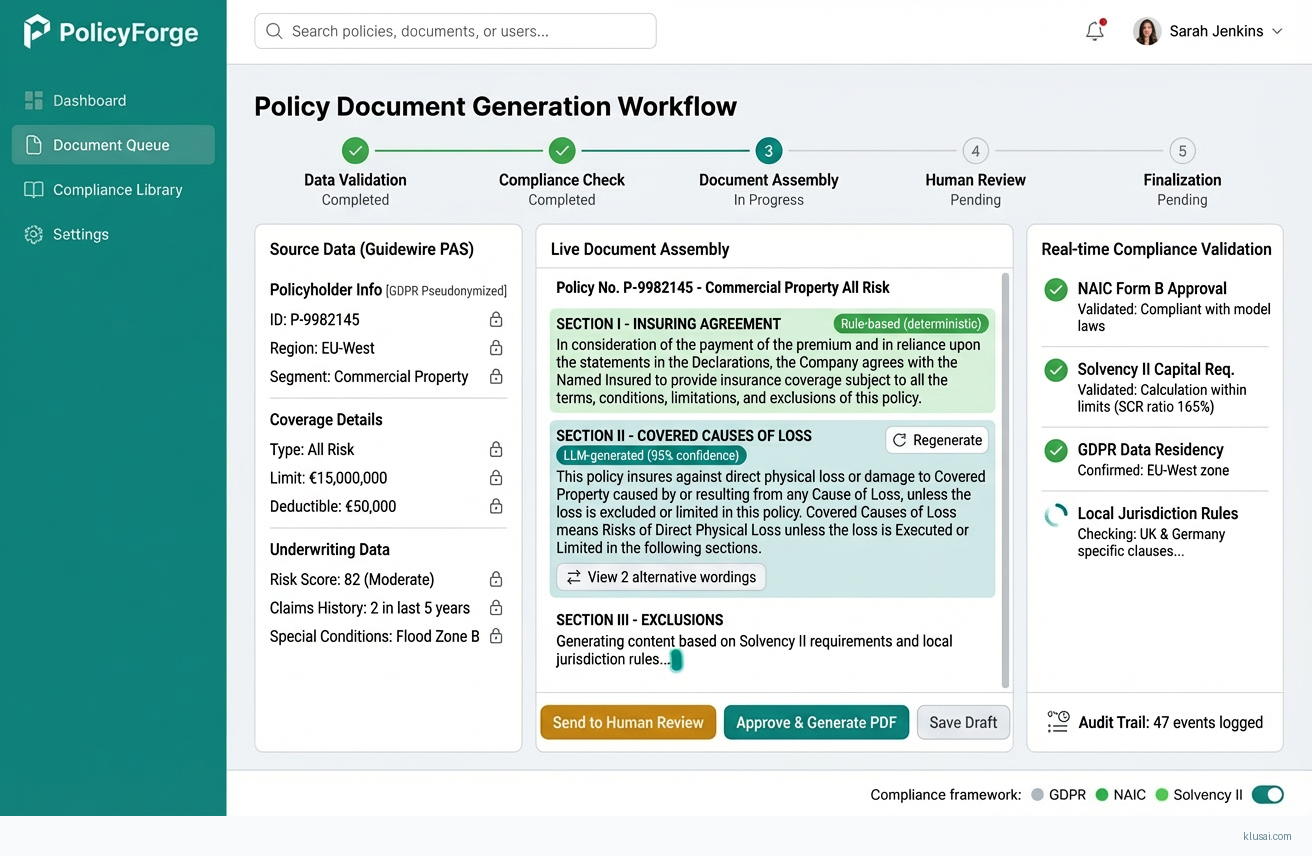Click Sarah Jenkins profile avatar

[x=1146, y=31]
